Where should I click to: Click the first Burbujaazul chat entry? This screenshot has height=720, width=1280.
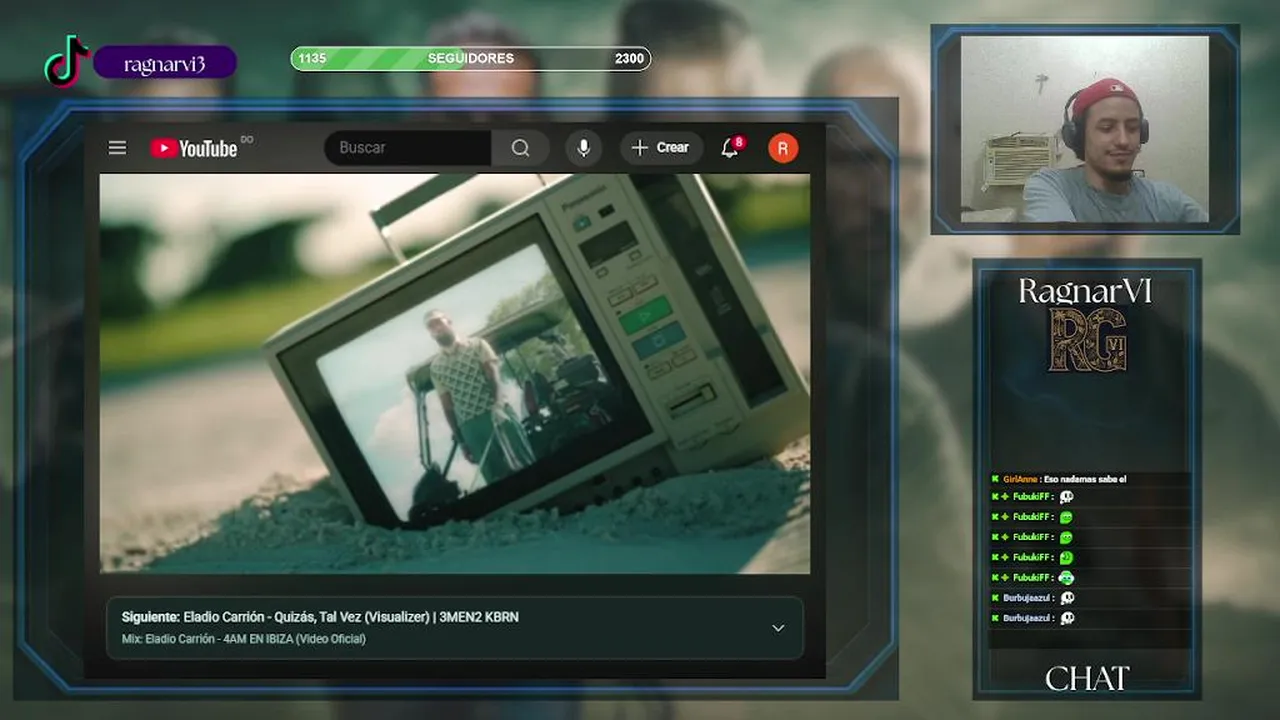[1090, 598]
